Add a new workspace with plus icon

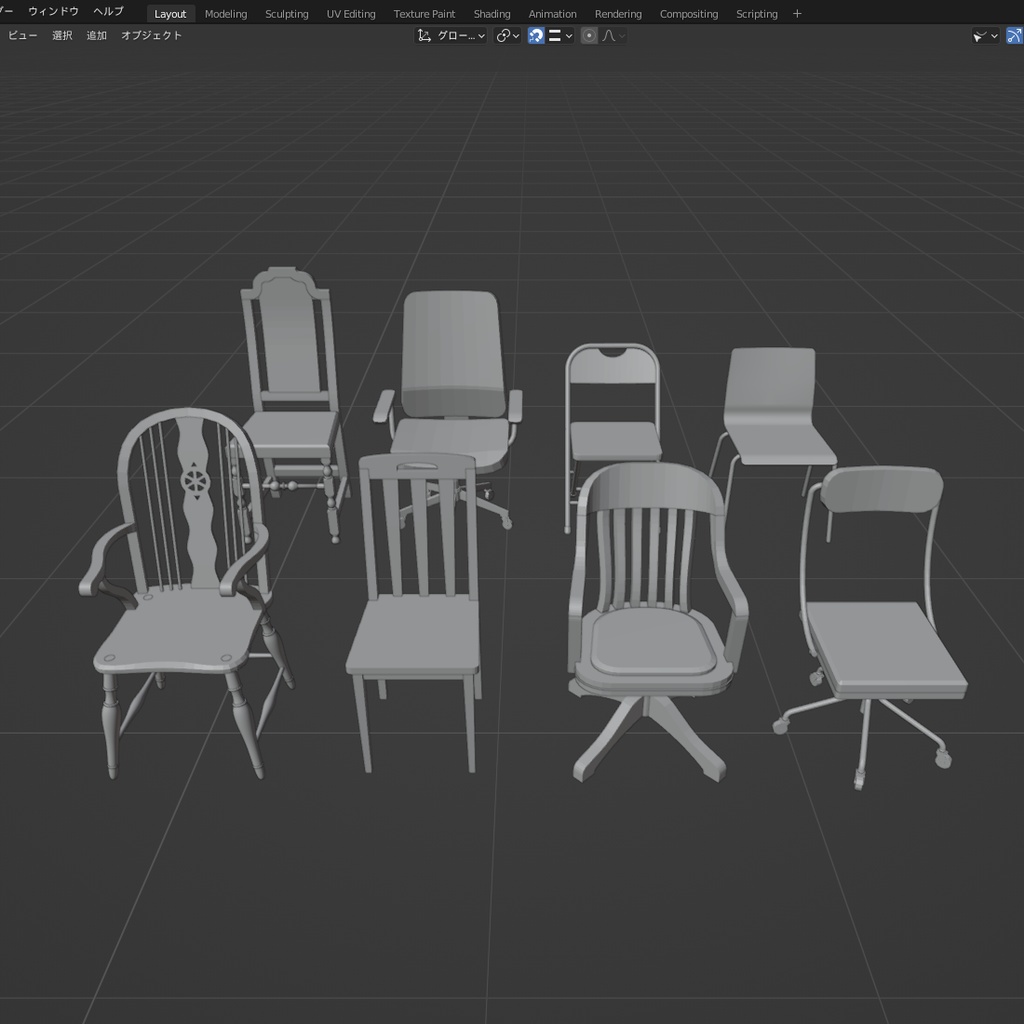coord(797,14)
